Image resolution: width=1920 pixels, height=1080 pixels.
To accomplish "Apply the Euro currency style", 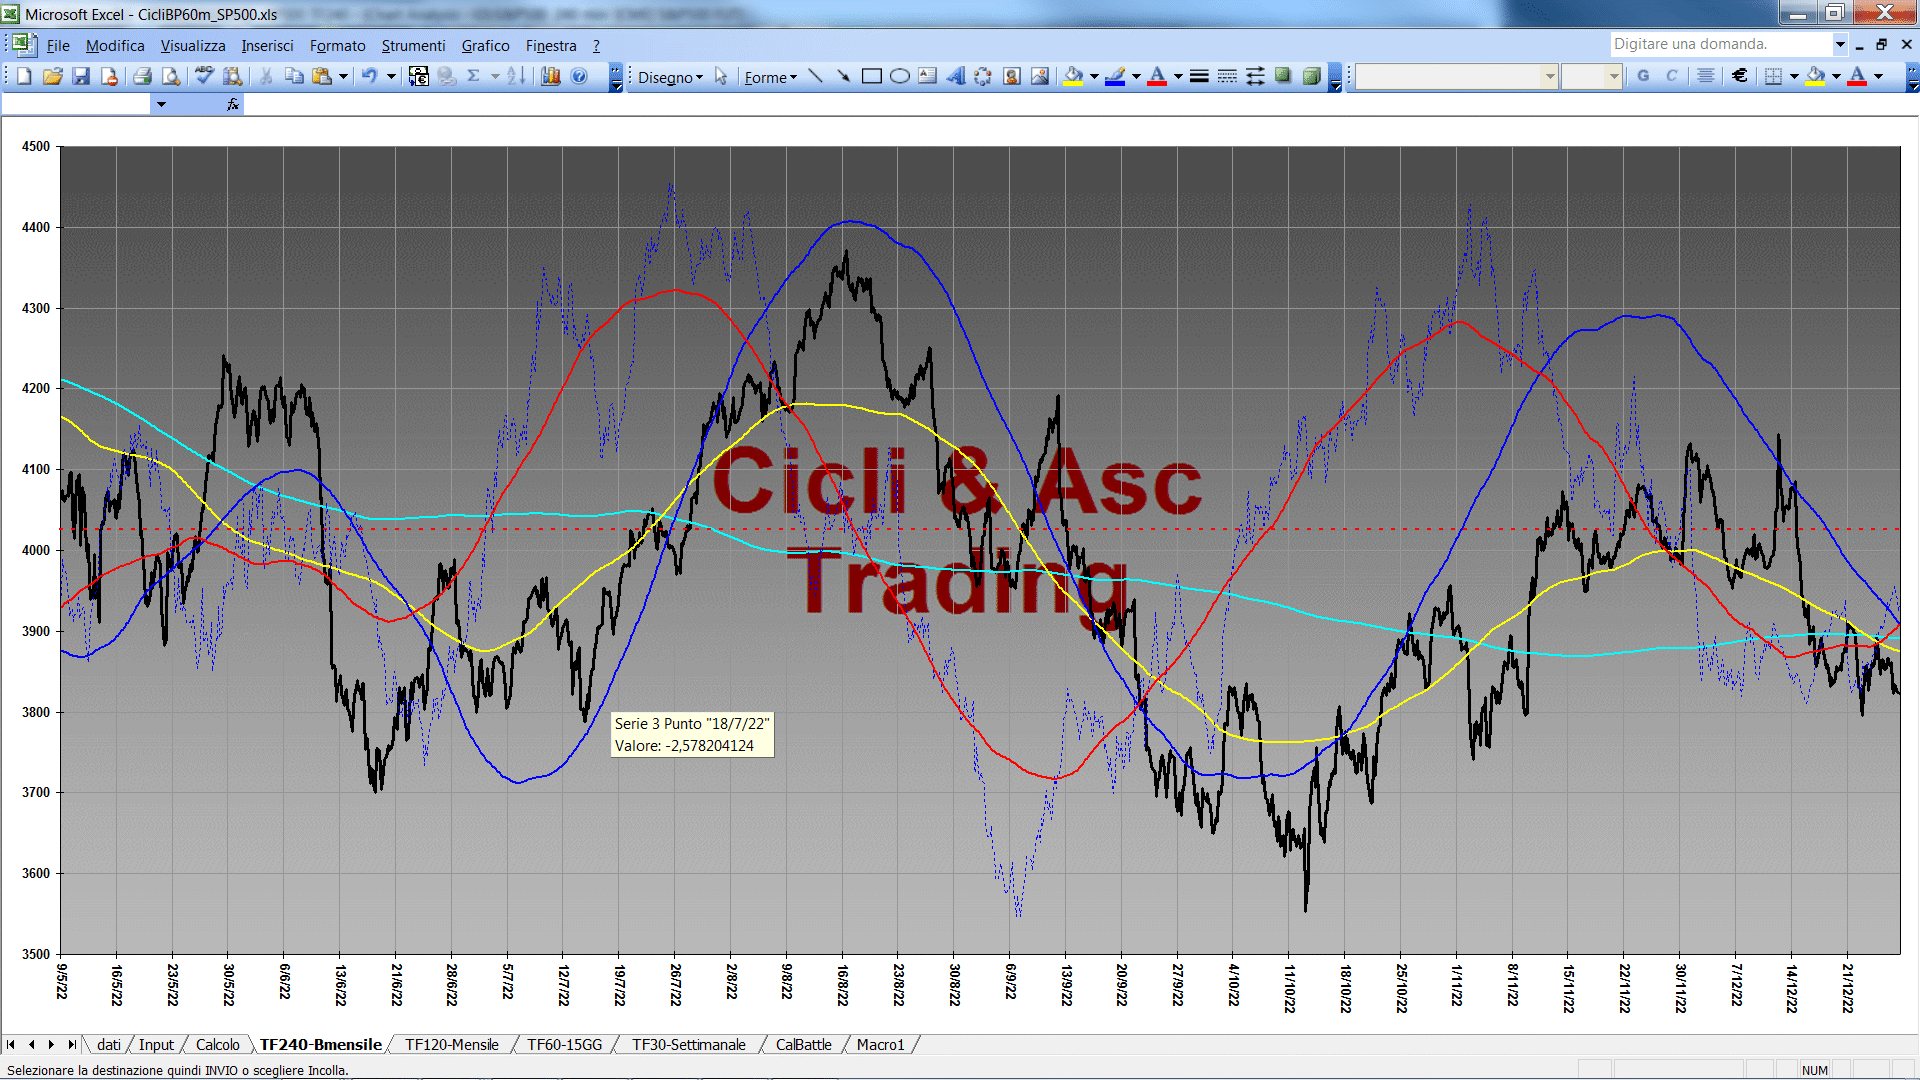I will [x=1740, y=76].
